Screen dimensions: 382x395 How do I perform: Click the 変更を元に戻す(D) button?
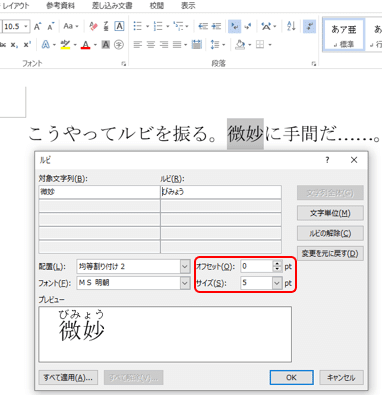[x=330, y=253]
